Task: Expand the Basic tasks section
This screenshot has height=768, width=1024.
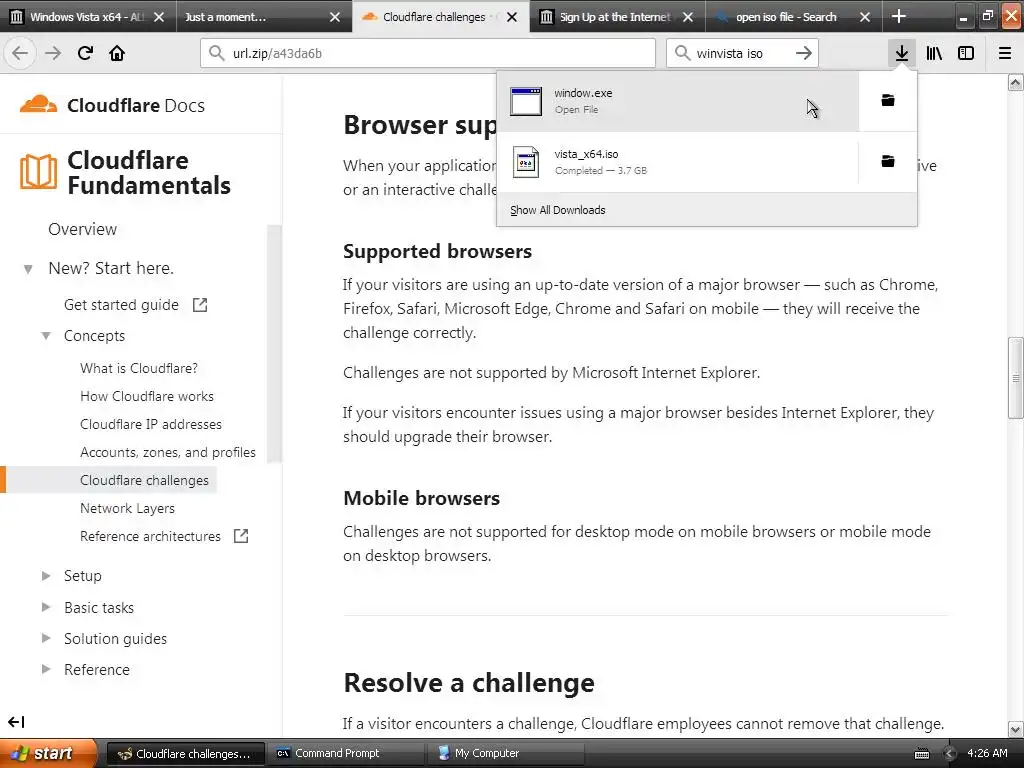Action: [46, 607]
